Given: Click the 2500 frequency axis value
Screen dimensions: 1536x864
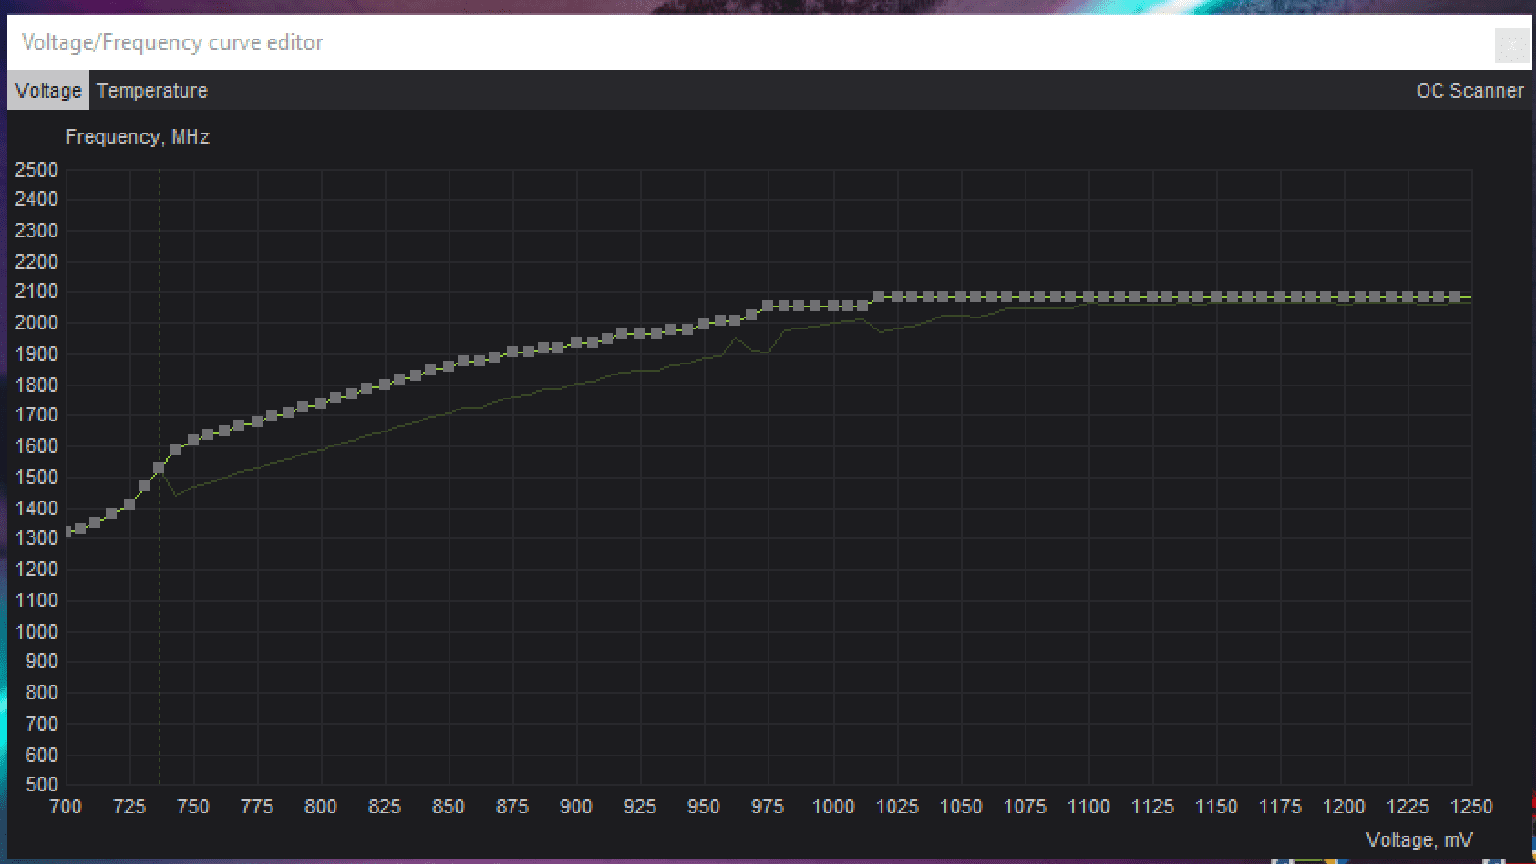Looking at the screenshot, I should pos(36,169).
